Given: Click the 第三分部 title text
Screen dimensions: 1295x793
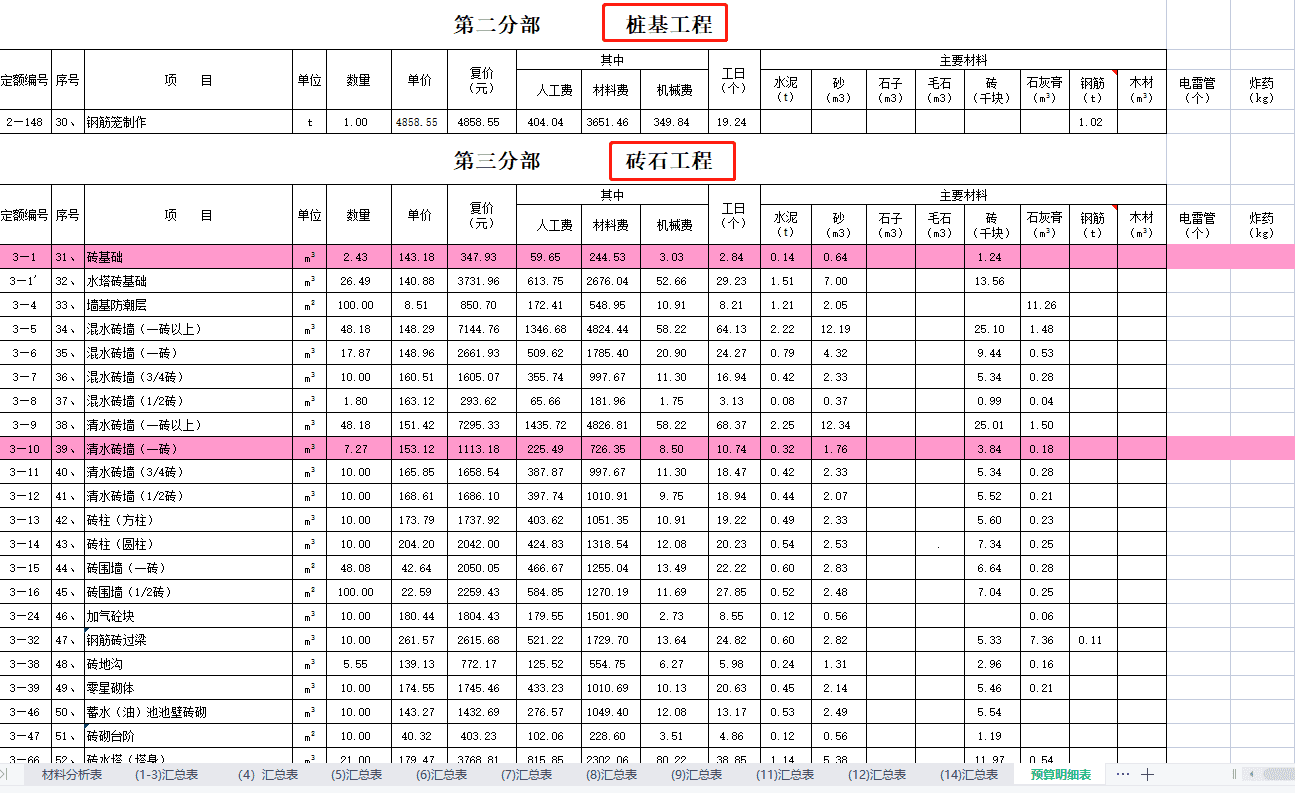Looking at the screenshot, I should 497,161.
